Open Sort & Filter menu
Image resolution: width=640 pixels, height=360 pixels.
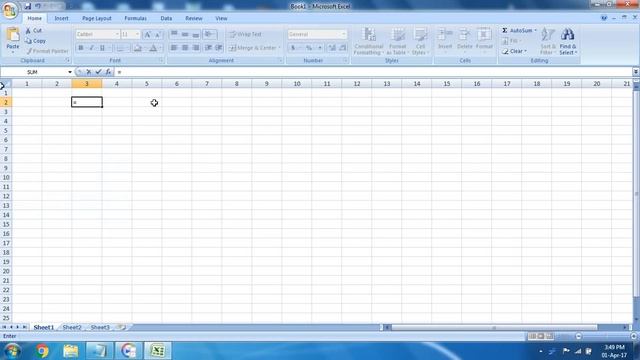[x=547, y=41]
